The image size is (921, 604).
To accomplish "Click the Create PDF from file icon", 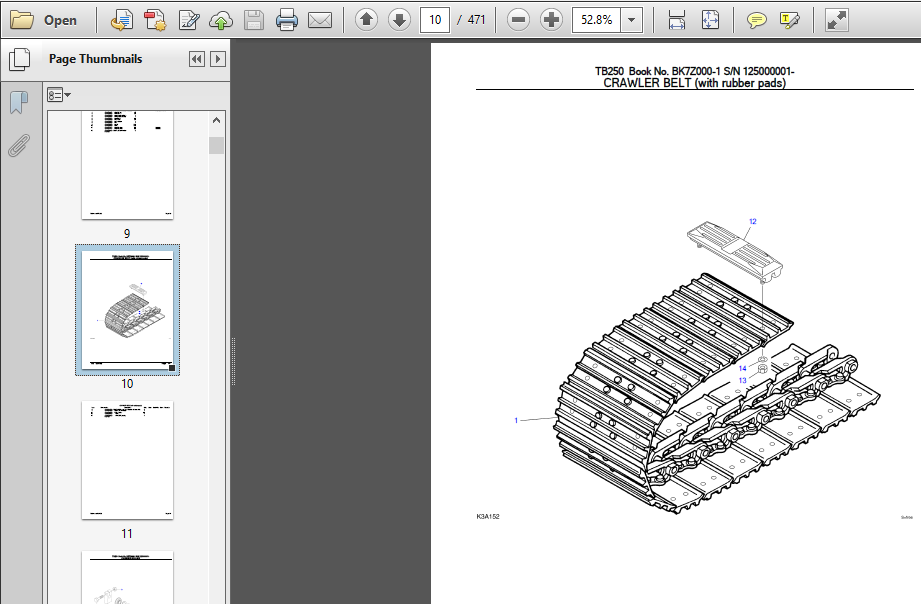I will pos(122,20).
